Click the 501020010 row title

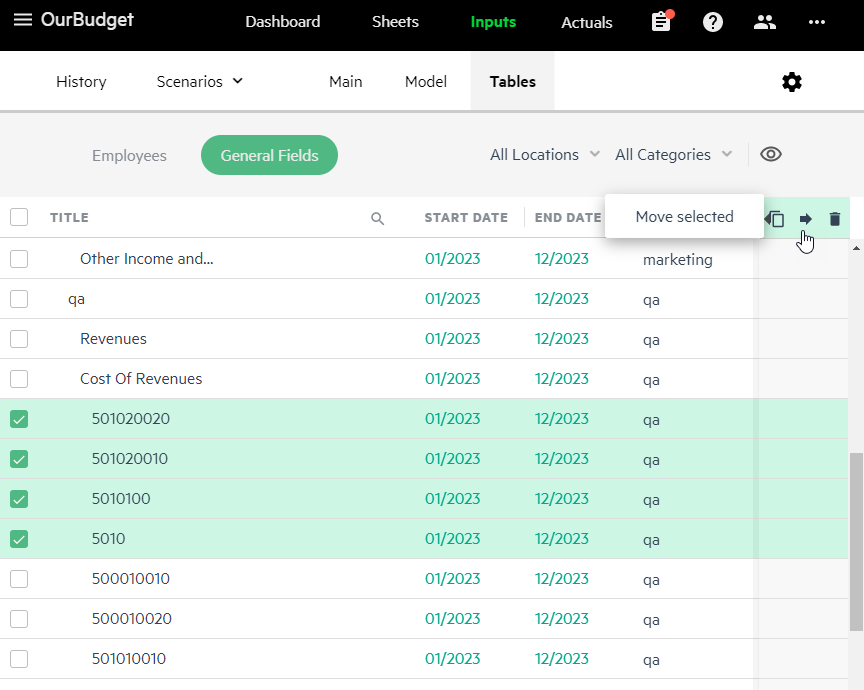coord(129,459)
